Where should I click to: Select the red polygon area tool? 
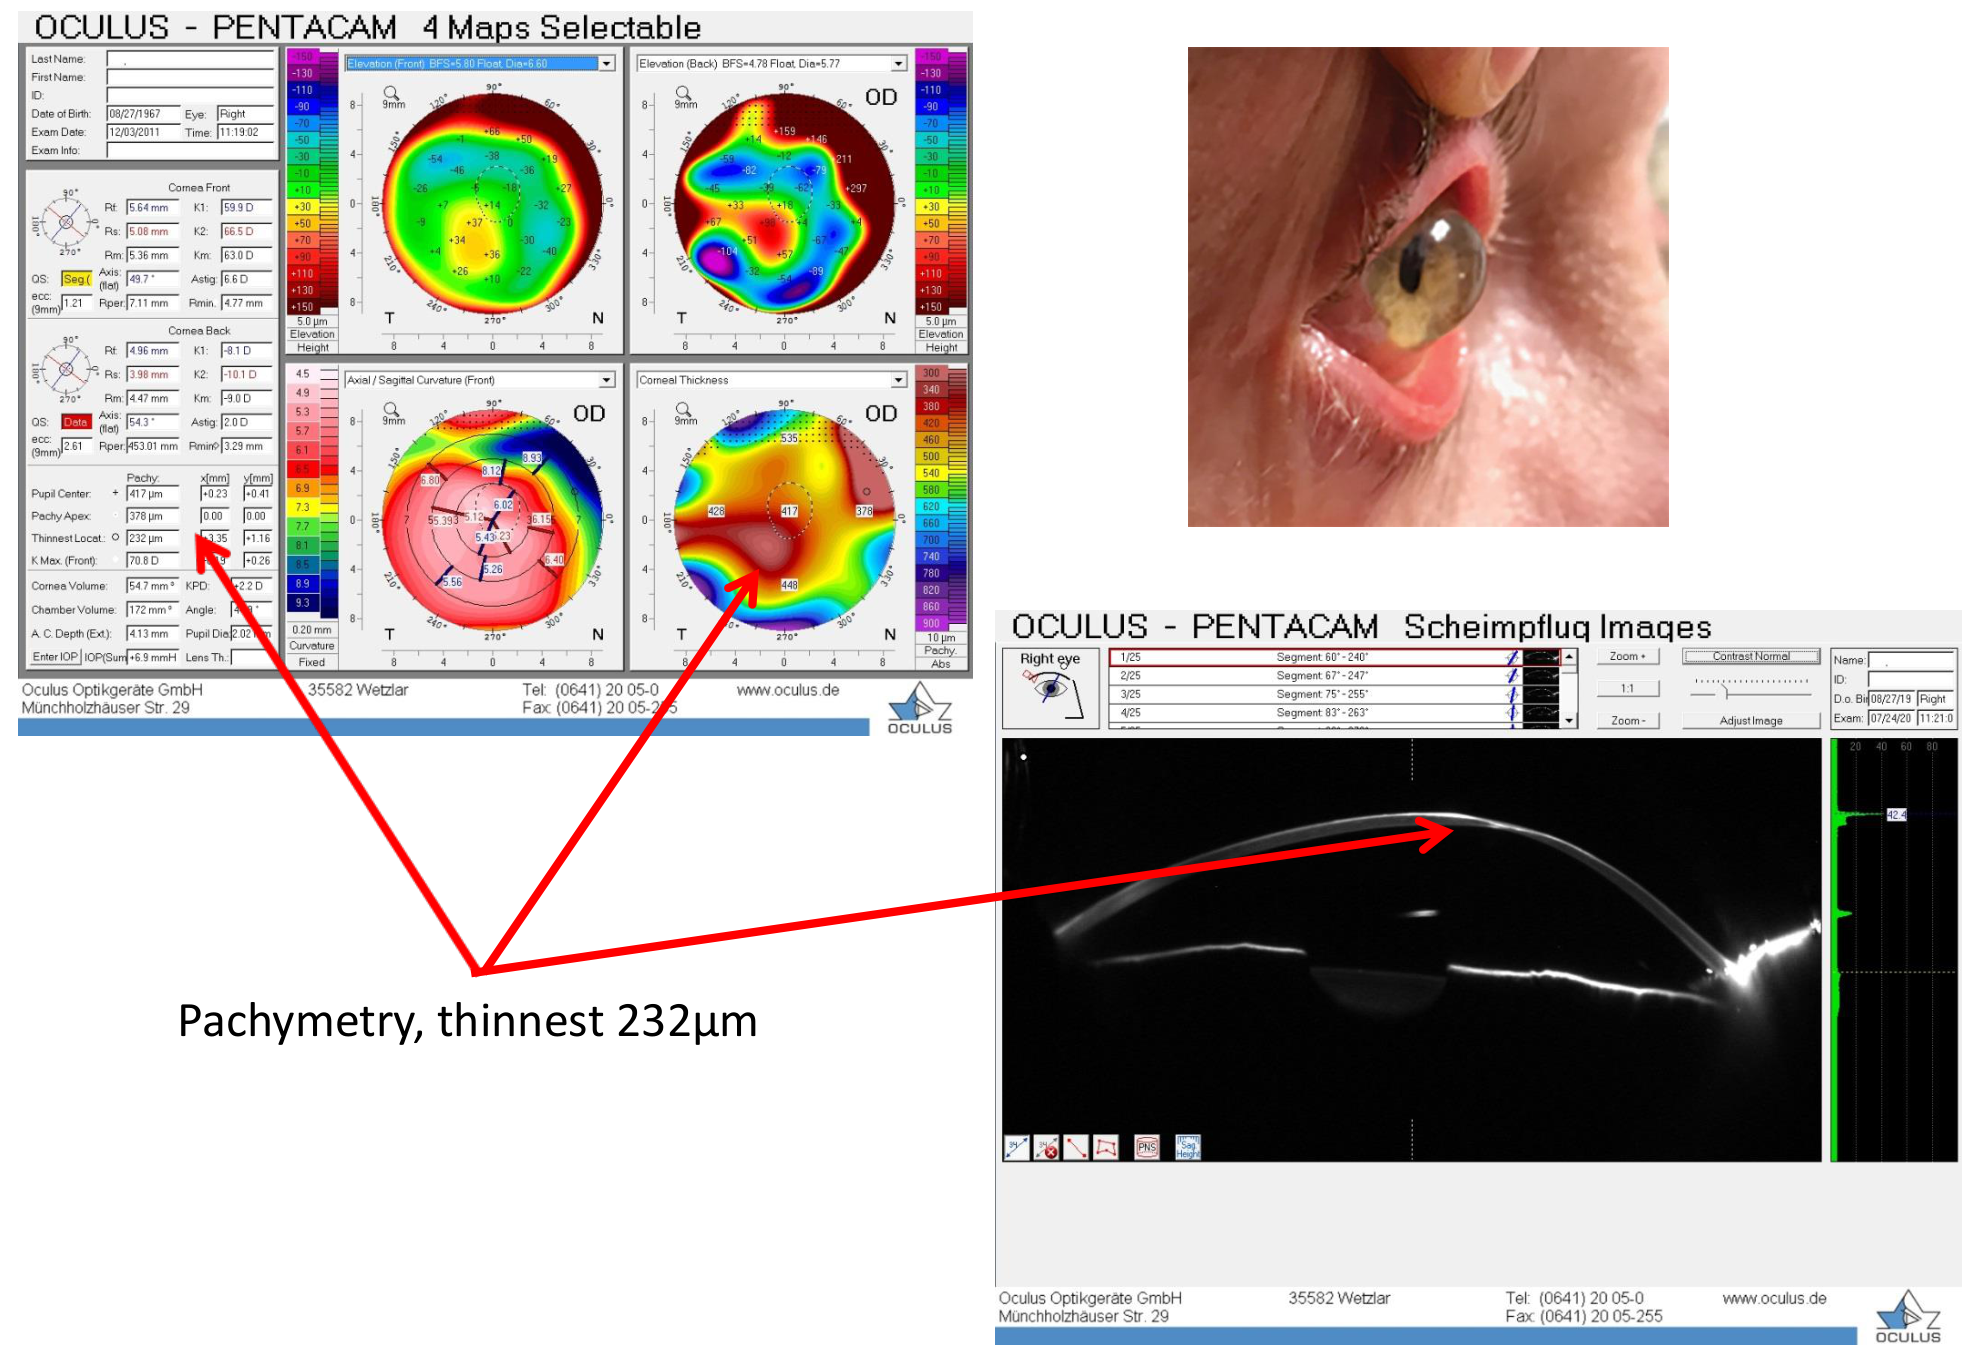click(x=1106, y=1147)
